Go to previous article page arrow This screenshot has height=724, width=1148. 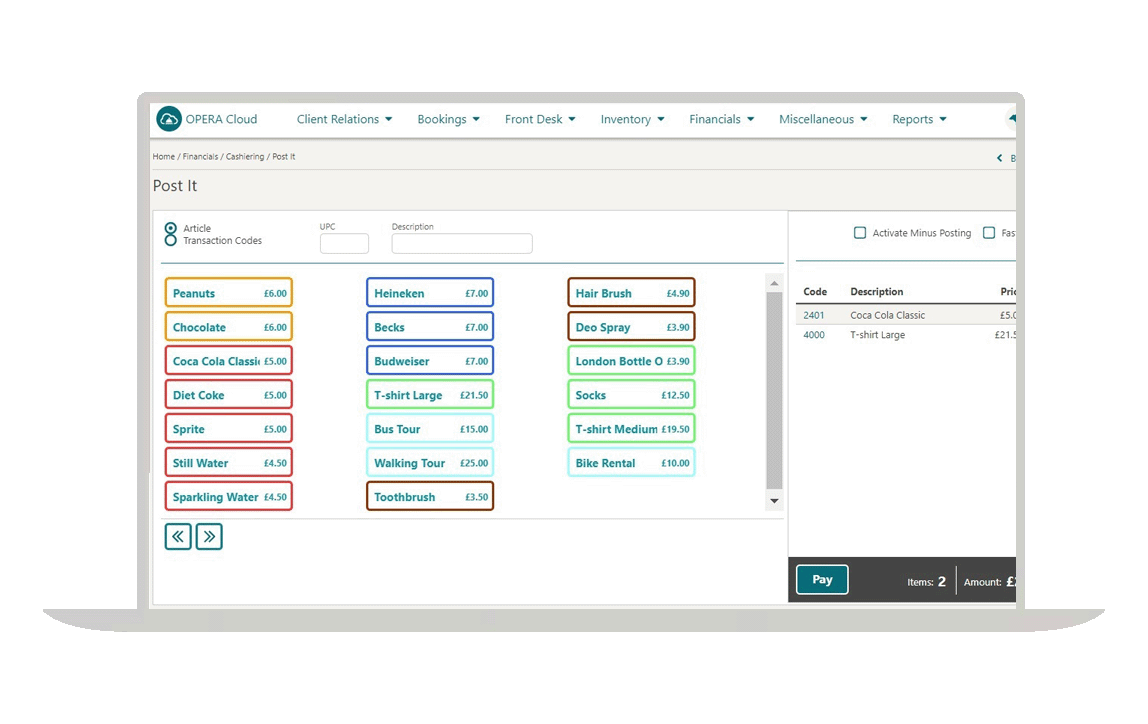click(178, 537)
